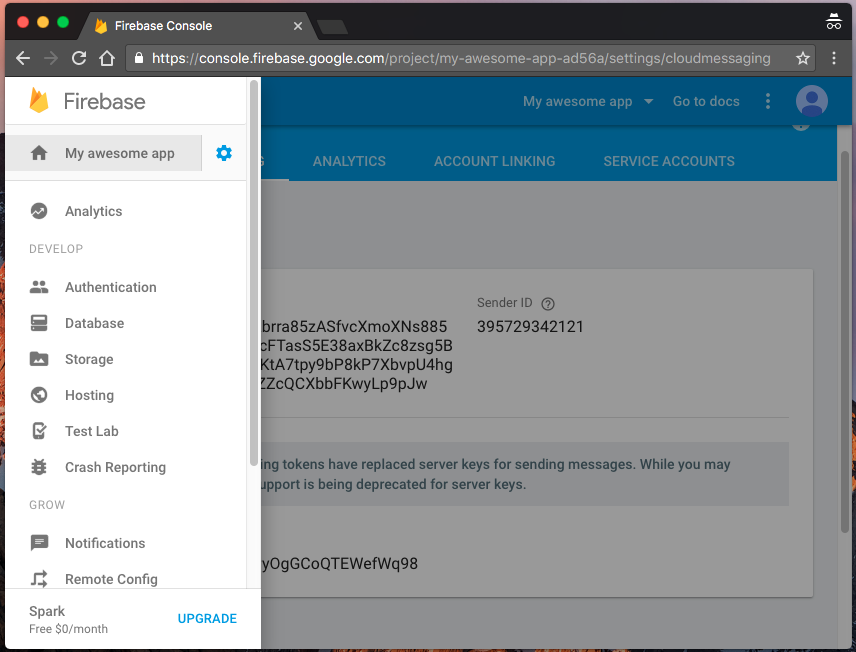Screen dimensions: 856x652
Task: Open Authentication from the sidebar
Action: point(126,287)
